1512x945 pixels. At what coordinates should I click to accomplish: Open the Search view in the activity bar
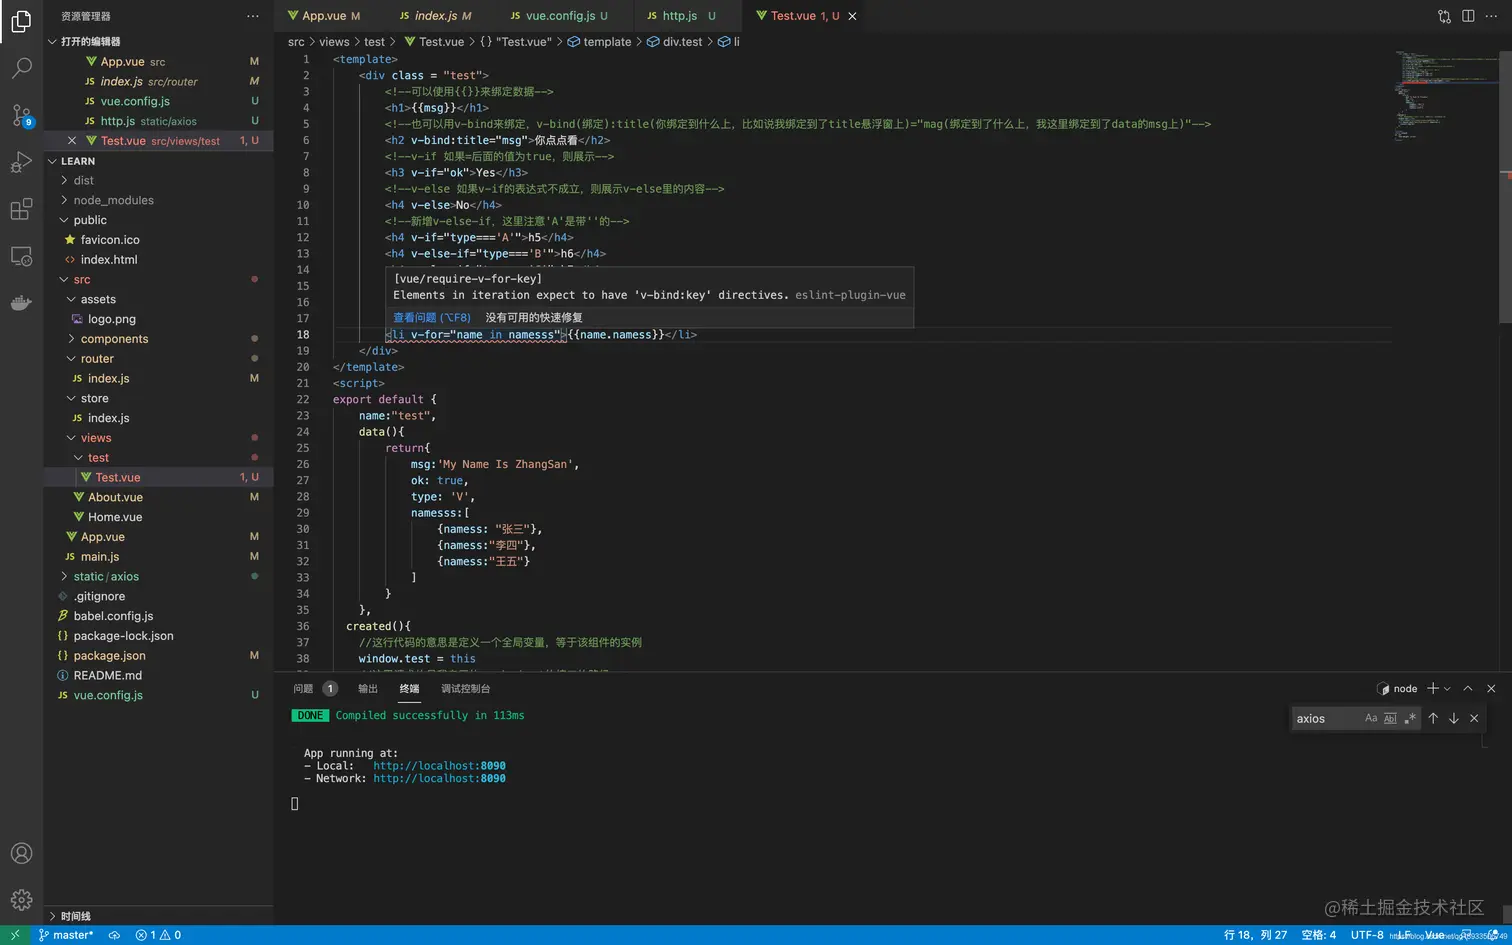coord(21,68)
